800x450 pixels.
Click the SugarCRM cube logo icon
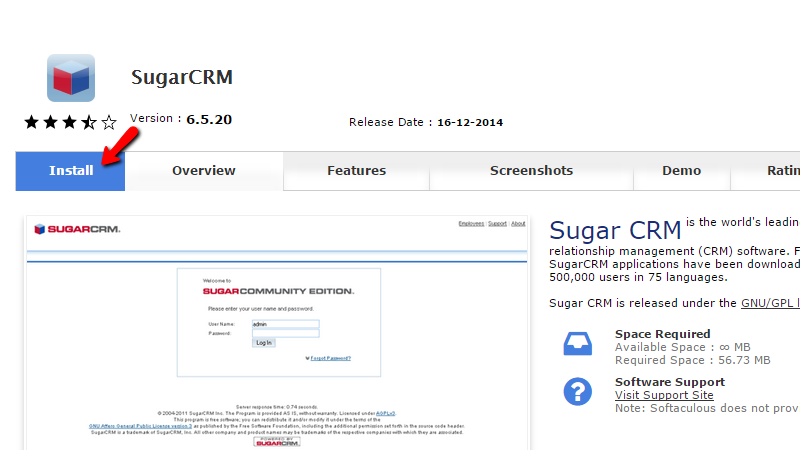tap(71, 78)
